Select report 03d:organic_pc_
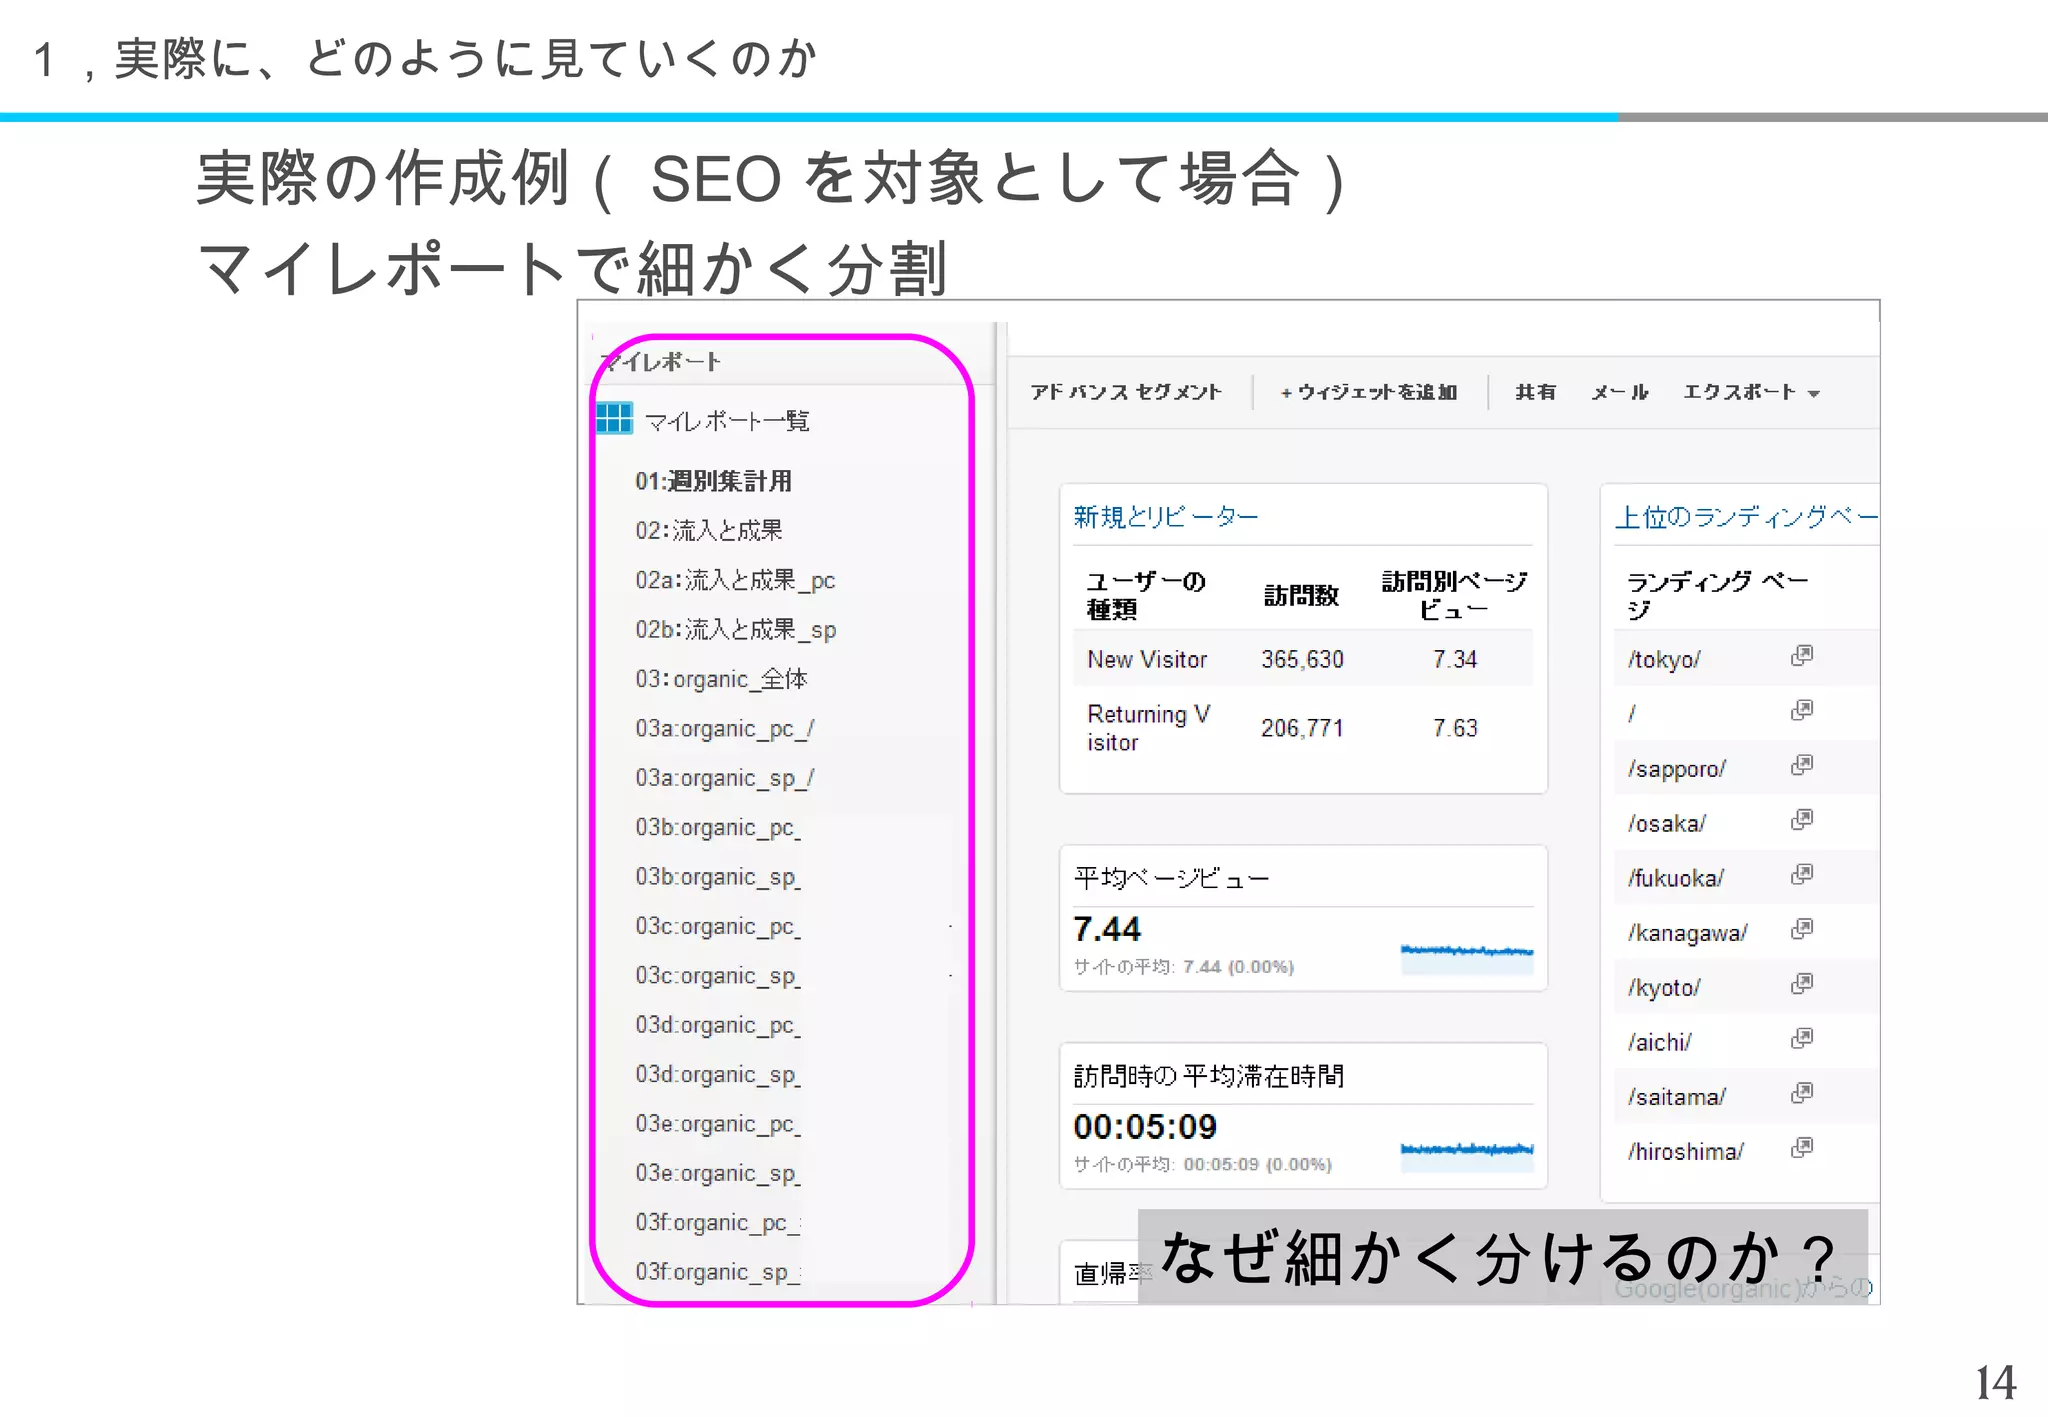 pos(718,1025)
